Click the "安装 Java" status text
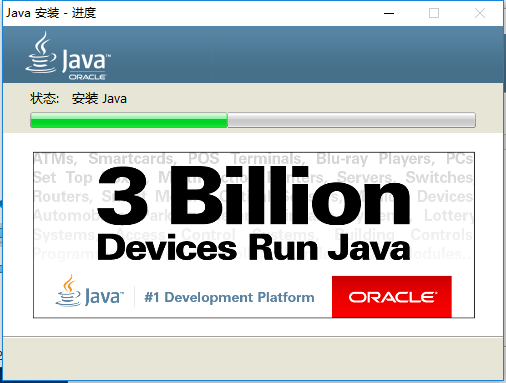Viewport: 506px width, 383px height. [x=99, y=99]
